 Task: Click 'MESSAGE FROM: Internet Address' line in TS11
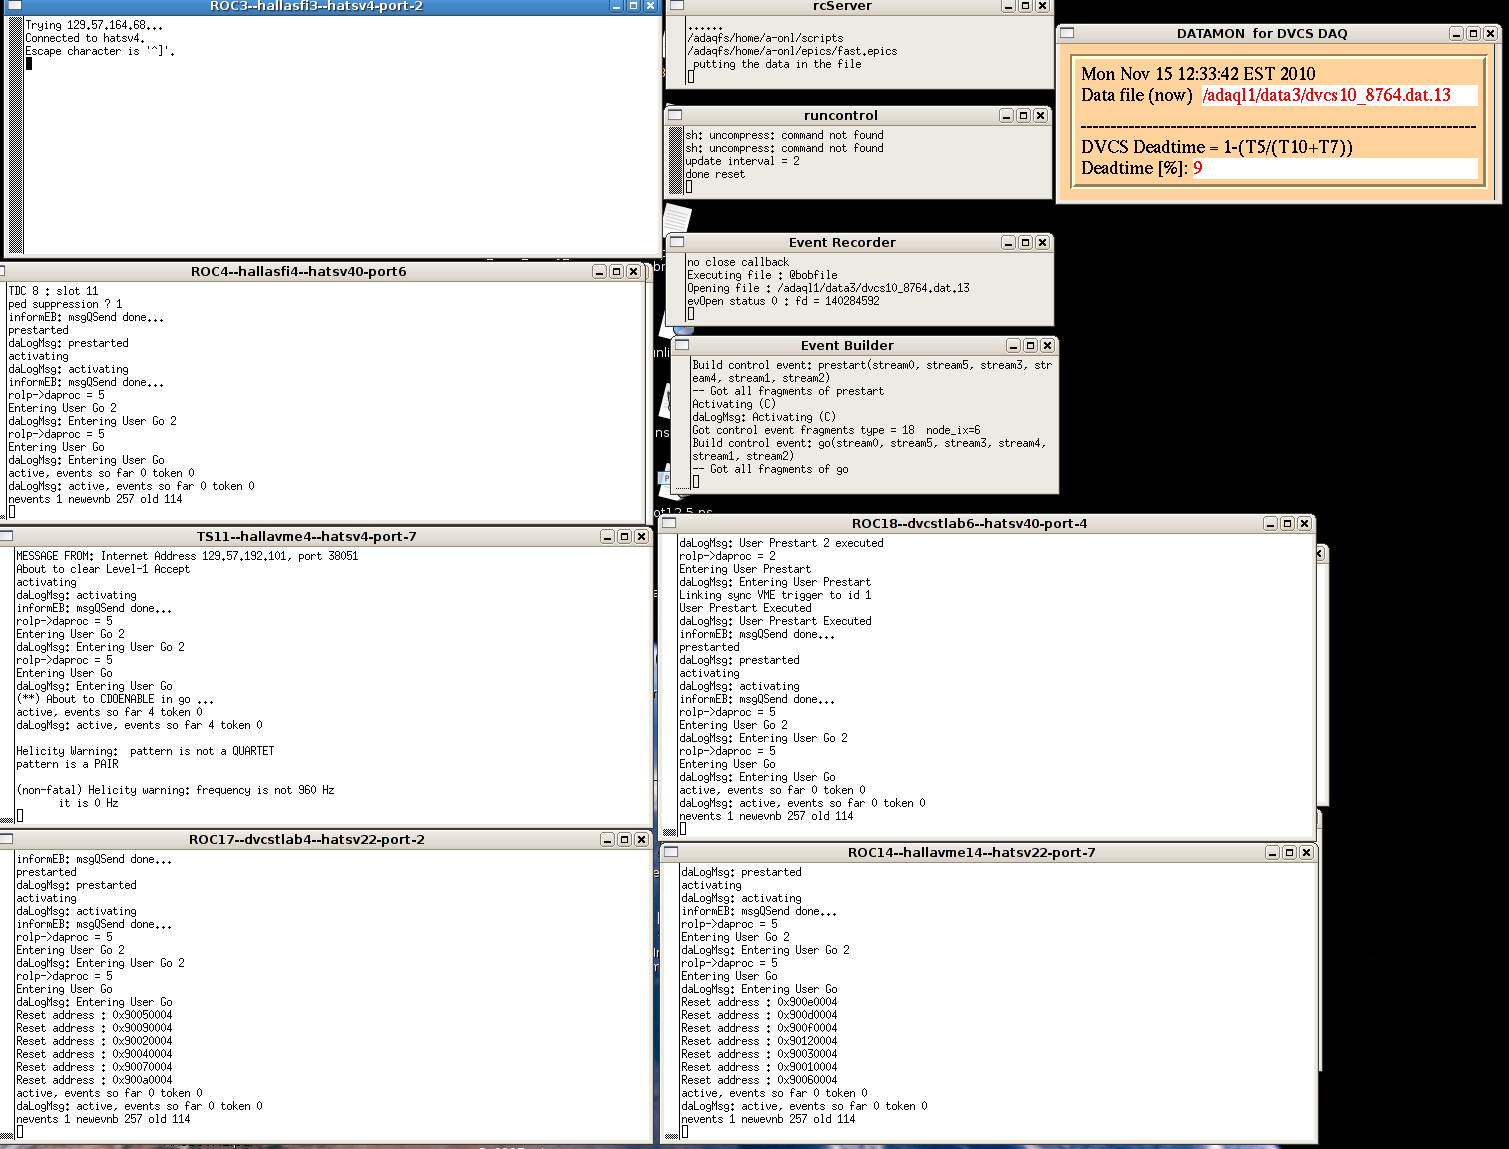click(x=187, y=556)
